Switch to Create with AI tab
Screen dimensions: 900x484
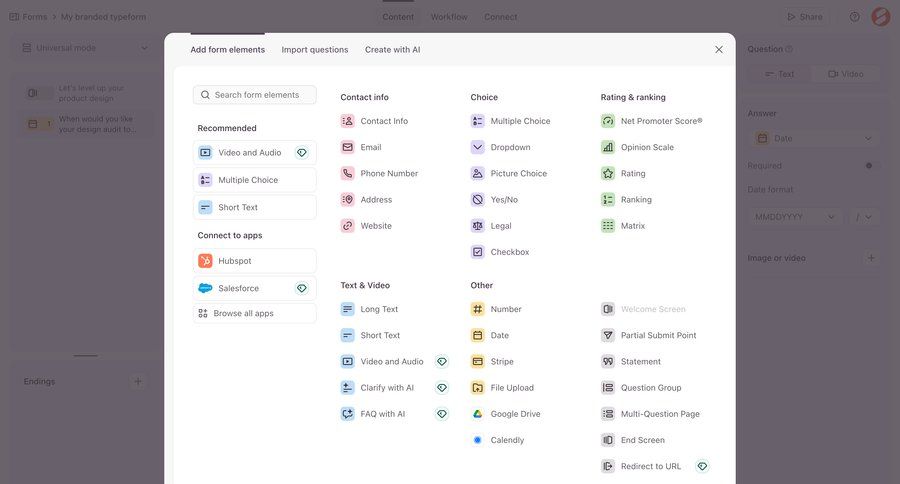393,50
